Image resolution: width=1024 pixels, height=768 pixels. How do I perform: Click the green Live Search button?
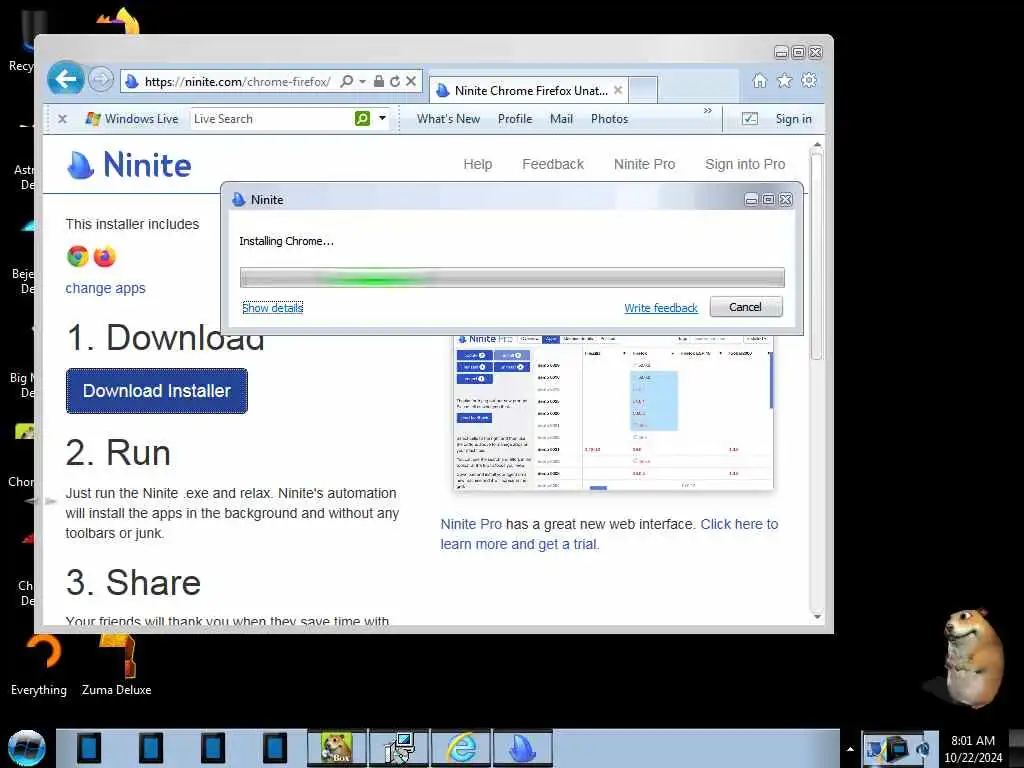click(x=362, y=118)
